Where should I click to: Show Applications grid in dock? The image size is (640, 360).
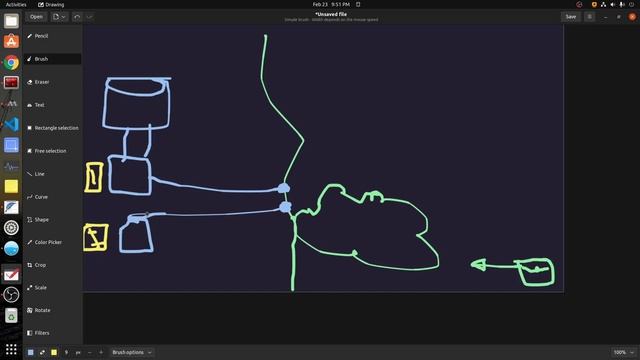pos(11,349)
